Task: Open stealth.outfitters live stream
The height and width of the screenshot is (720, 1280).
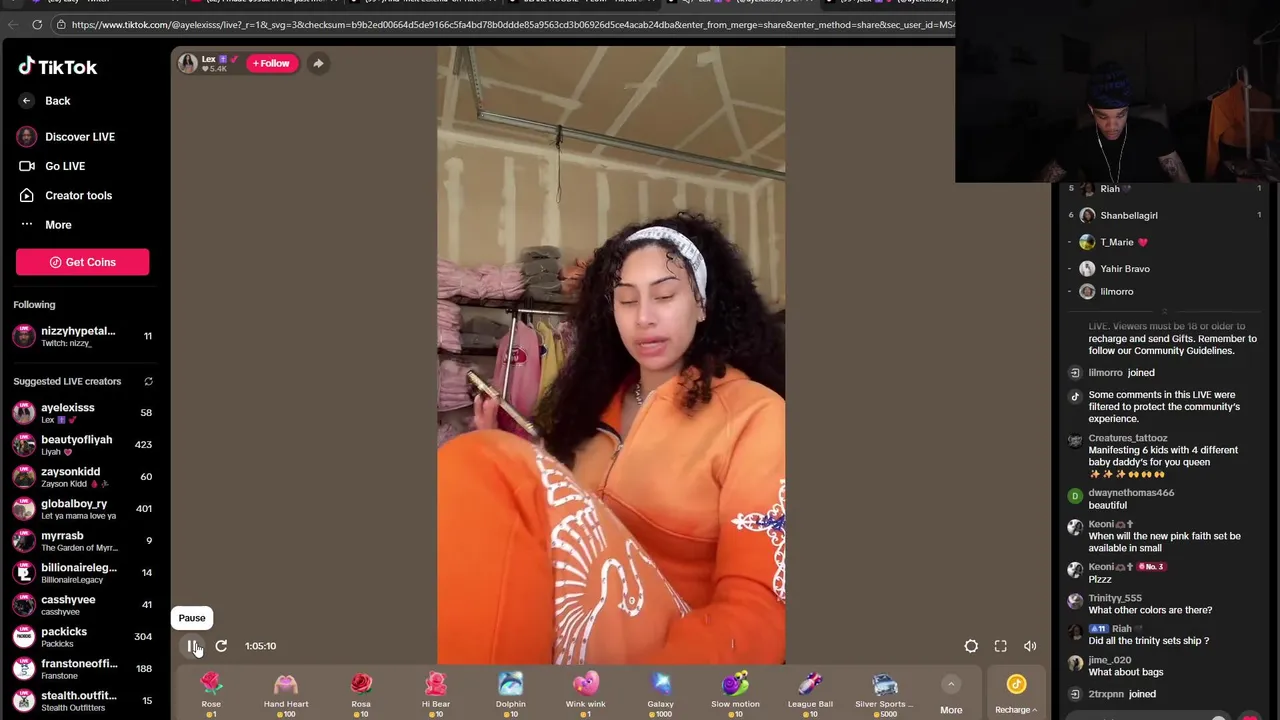Action: tap(82, 701)
